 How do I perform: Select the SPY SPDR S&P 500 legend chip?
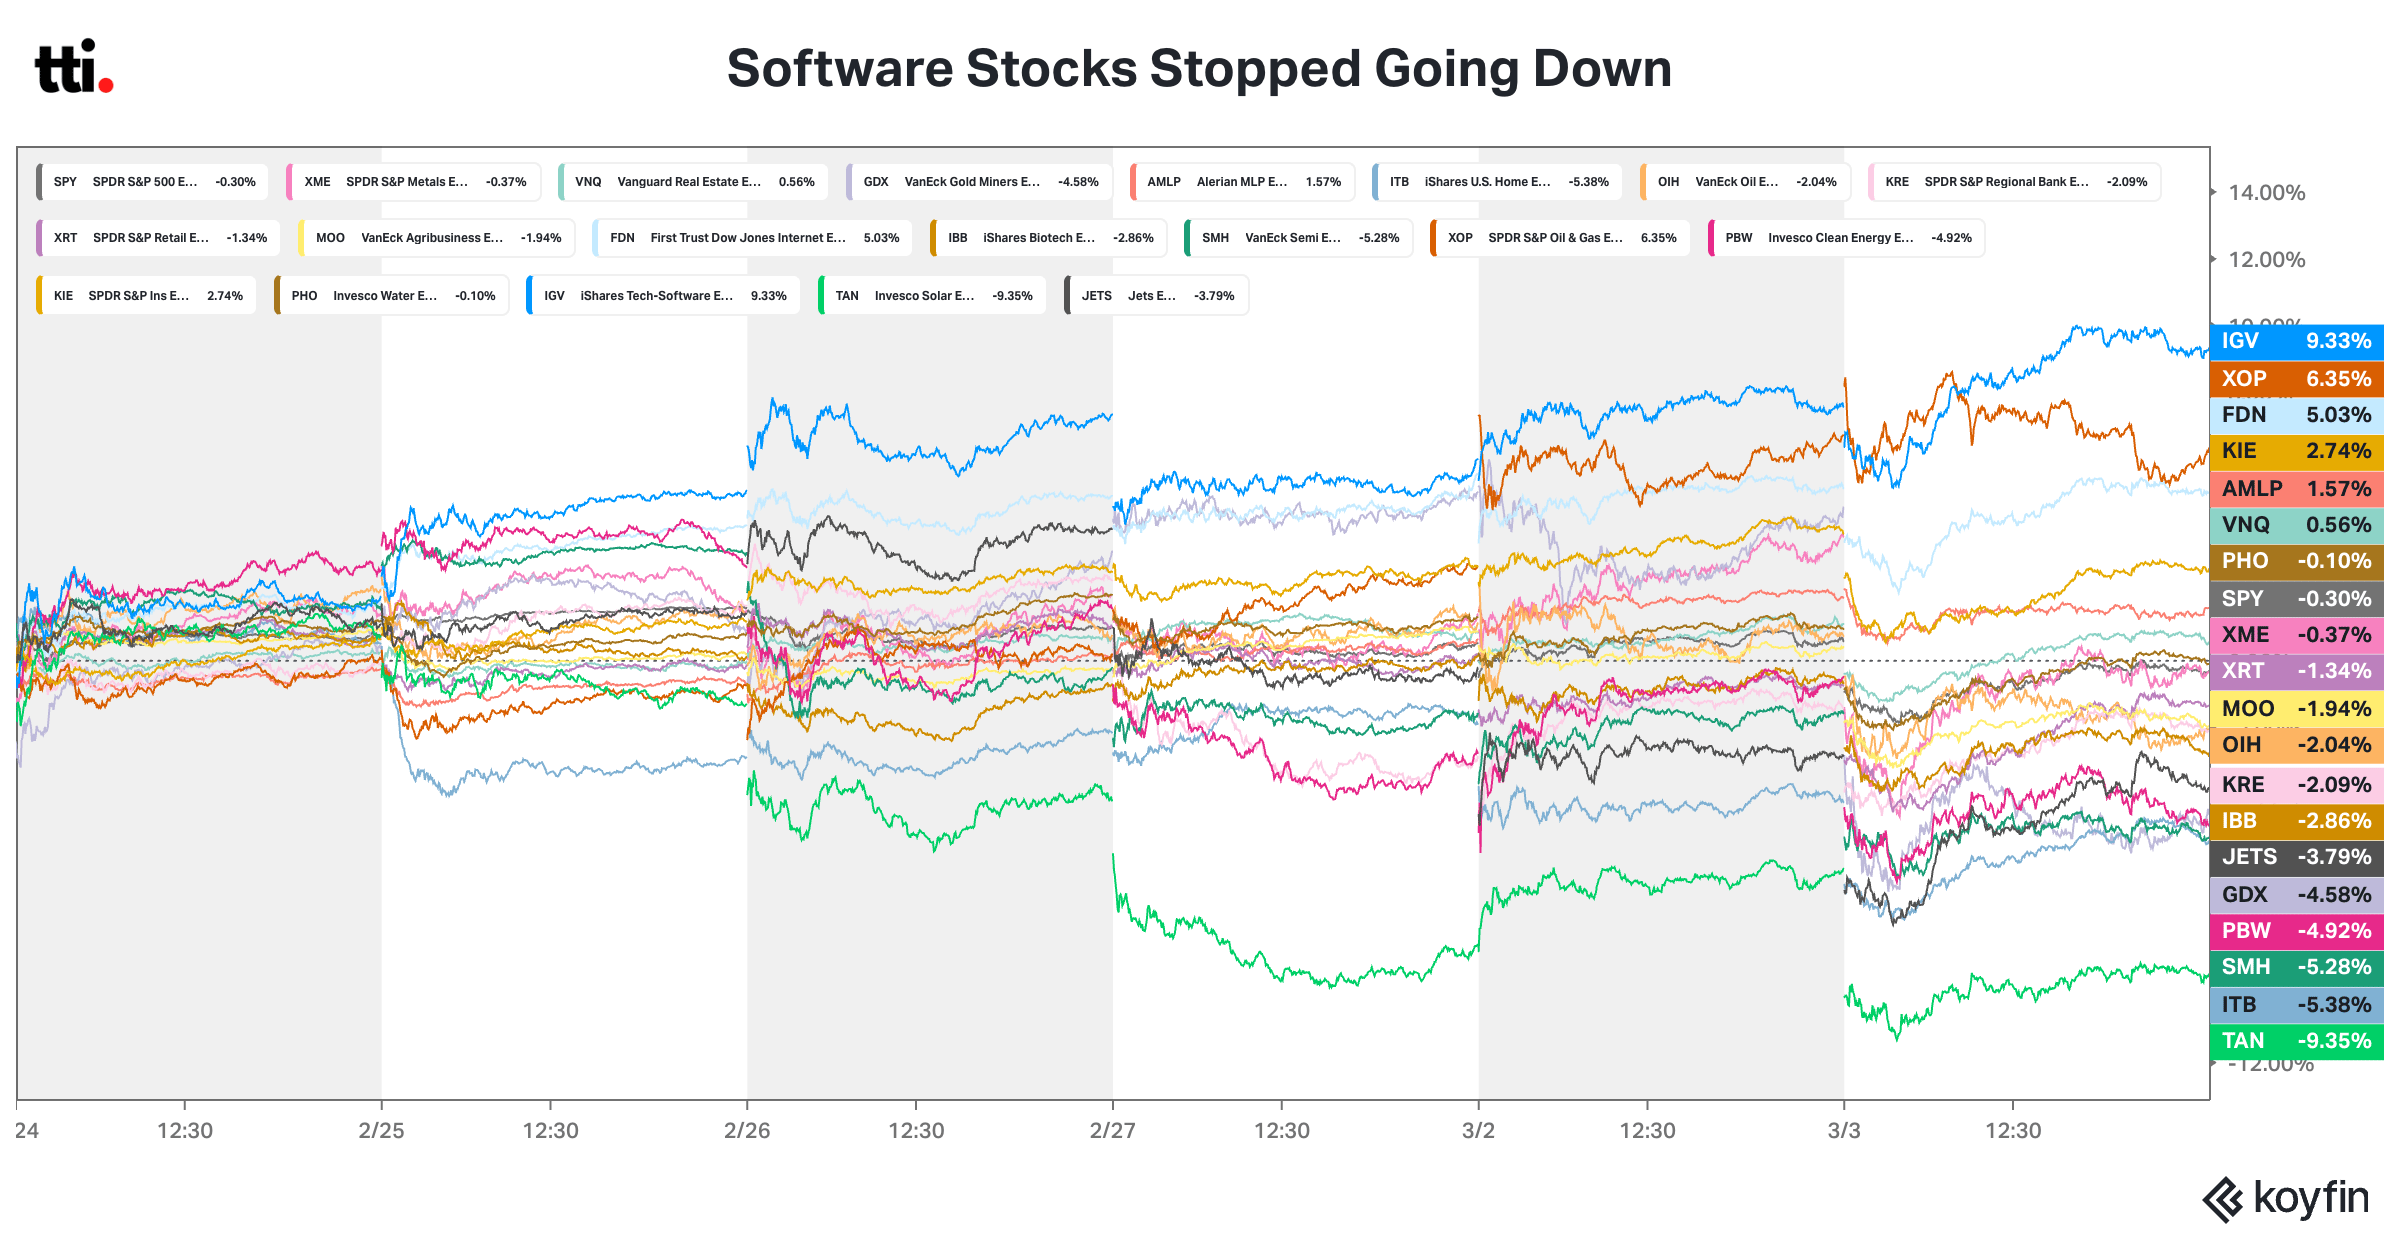coord(153,182)
